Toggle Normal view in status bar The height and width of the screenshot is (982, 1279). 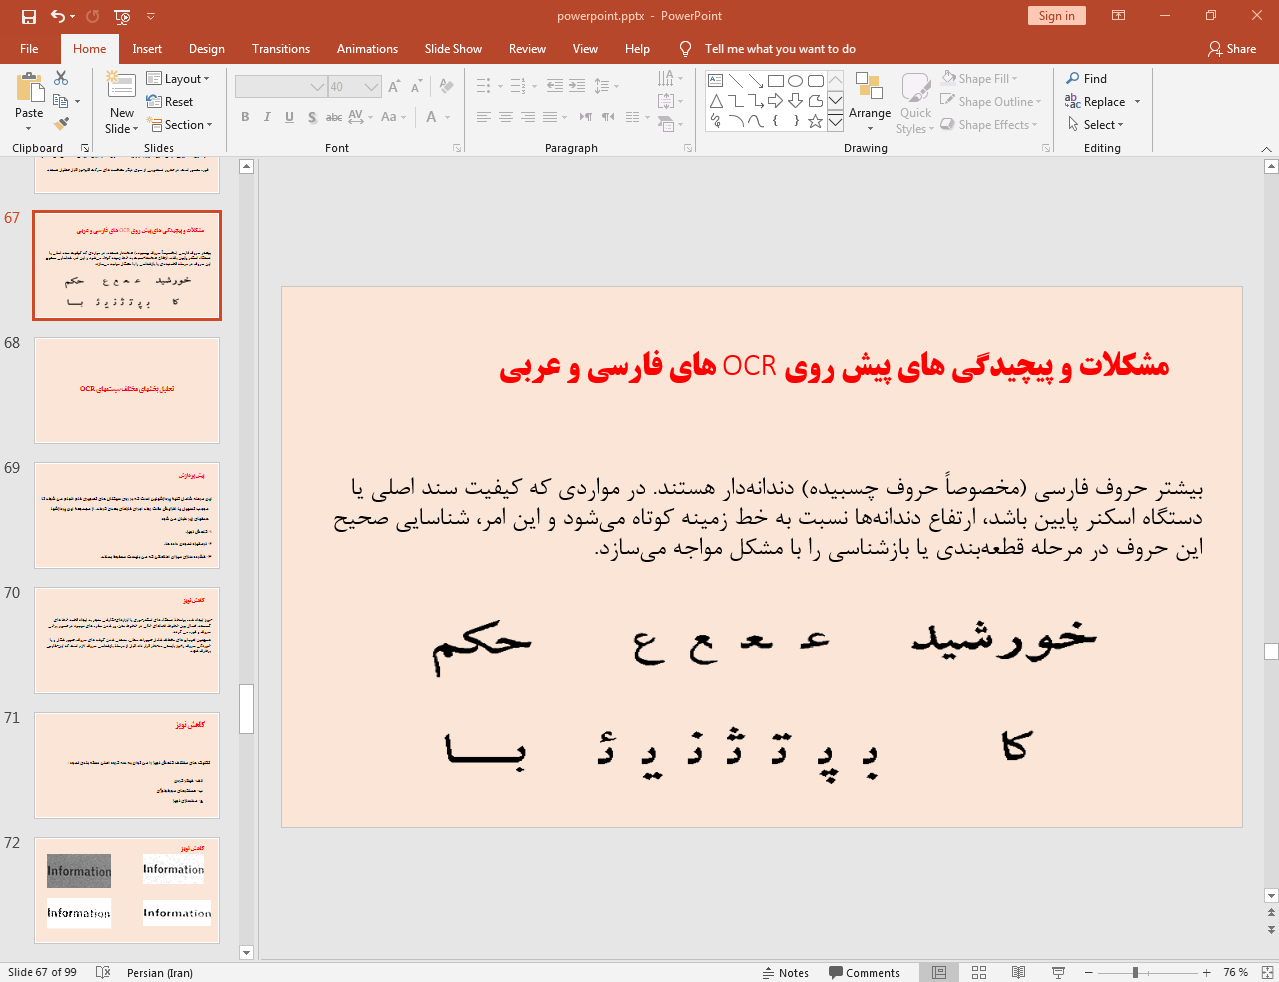[x=939, y=972]
